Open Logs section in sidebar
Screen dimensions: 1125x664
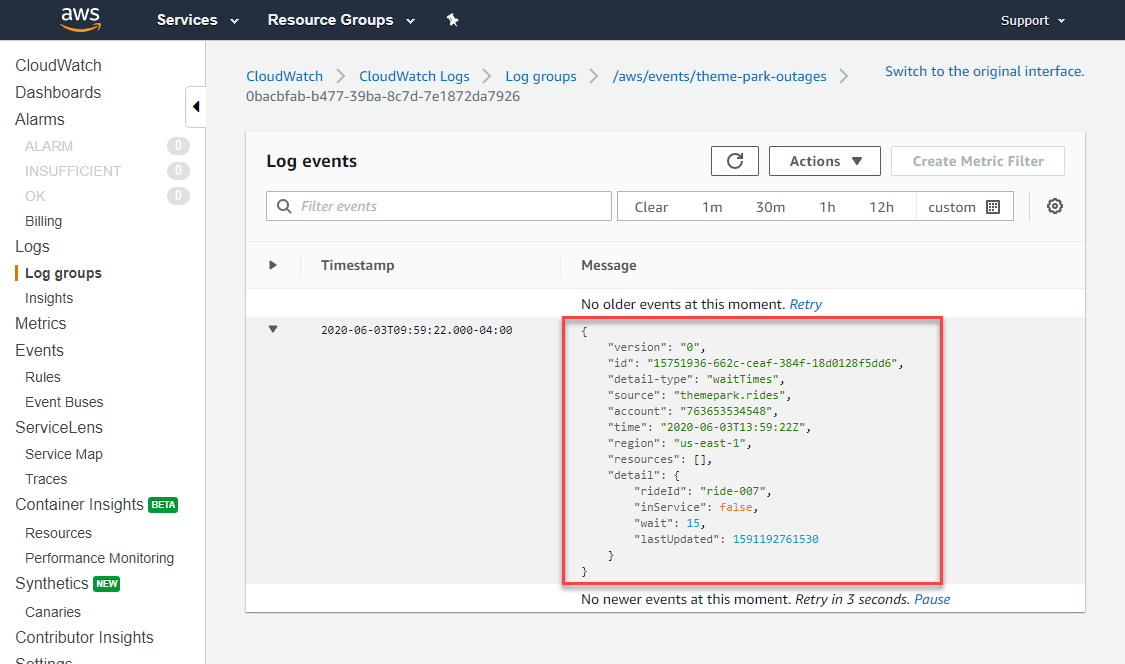[32, 246]
